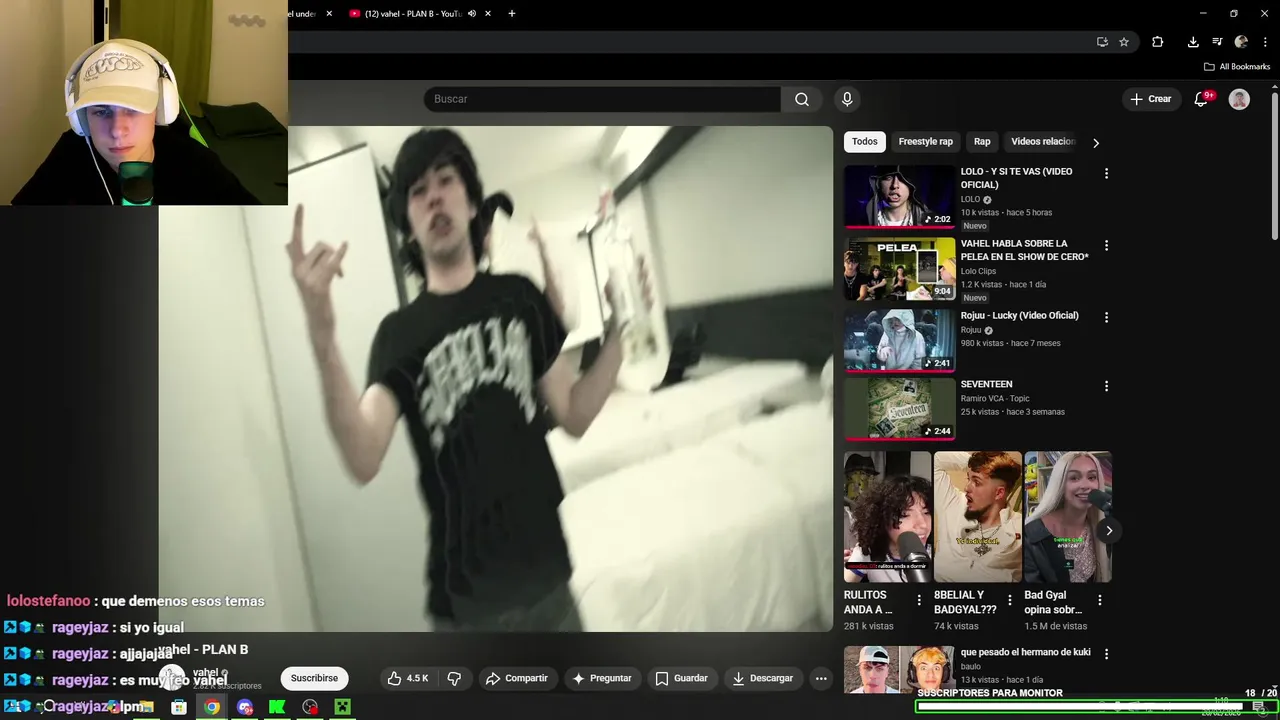
Task: Open que pesado el hermano de kuki video
Action: point(899,670)
